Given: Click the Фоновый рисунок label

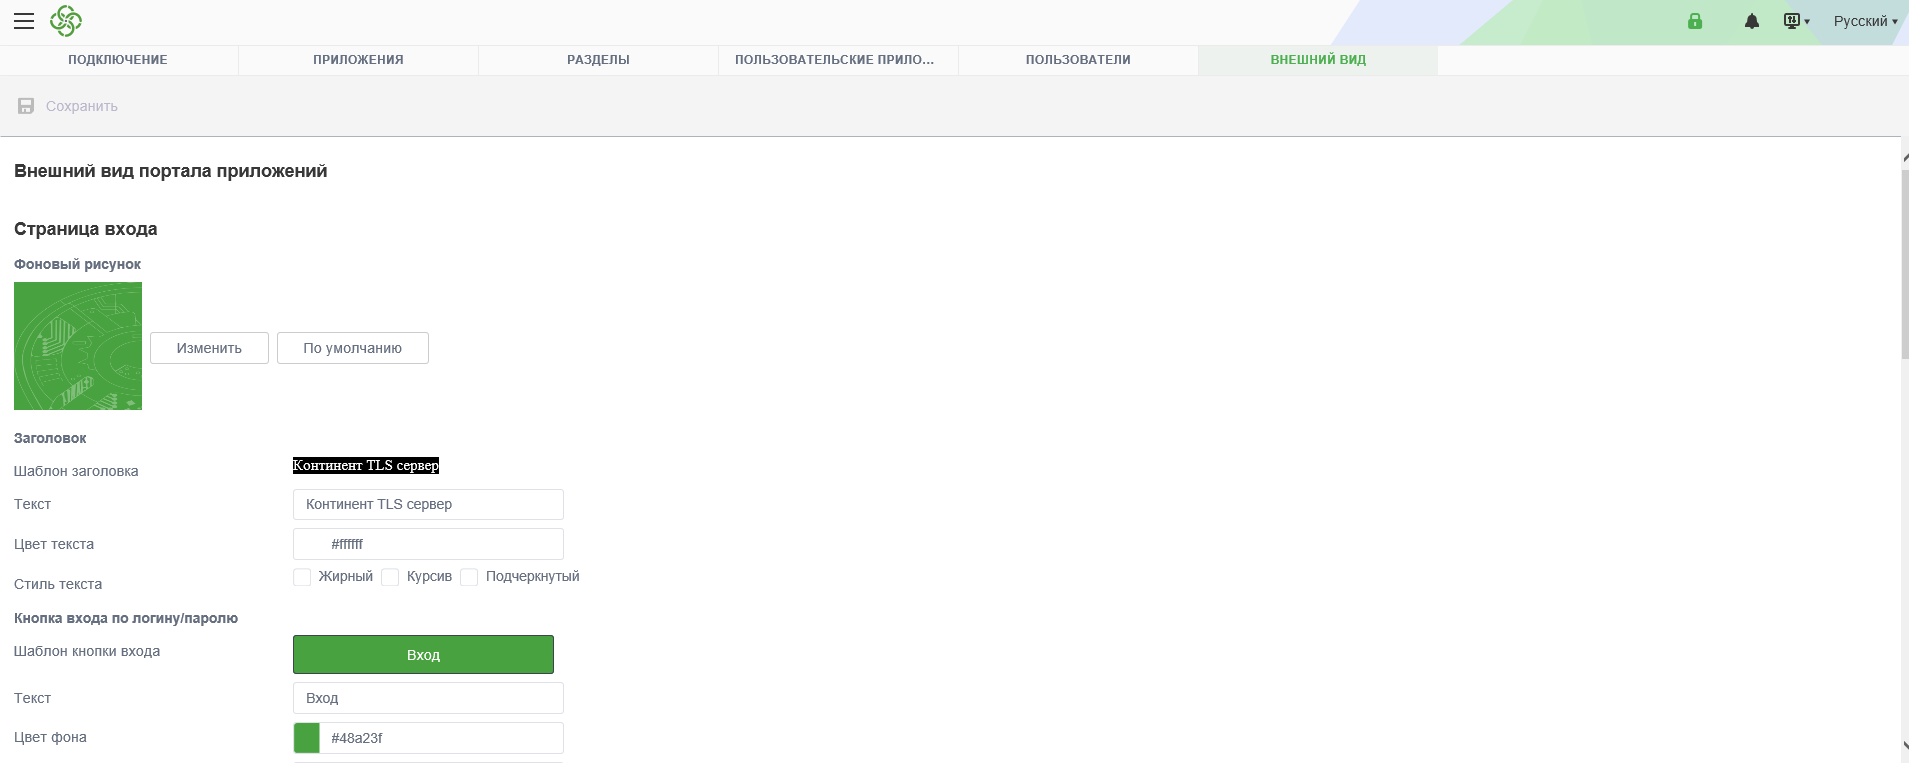Looking at the screenshot, I should [x=78, y=264].
